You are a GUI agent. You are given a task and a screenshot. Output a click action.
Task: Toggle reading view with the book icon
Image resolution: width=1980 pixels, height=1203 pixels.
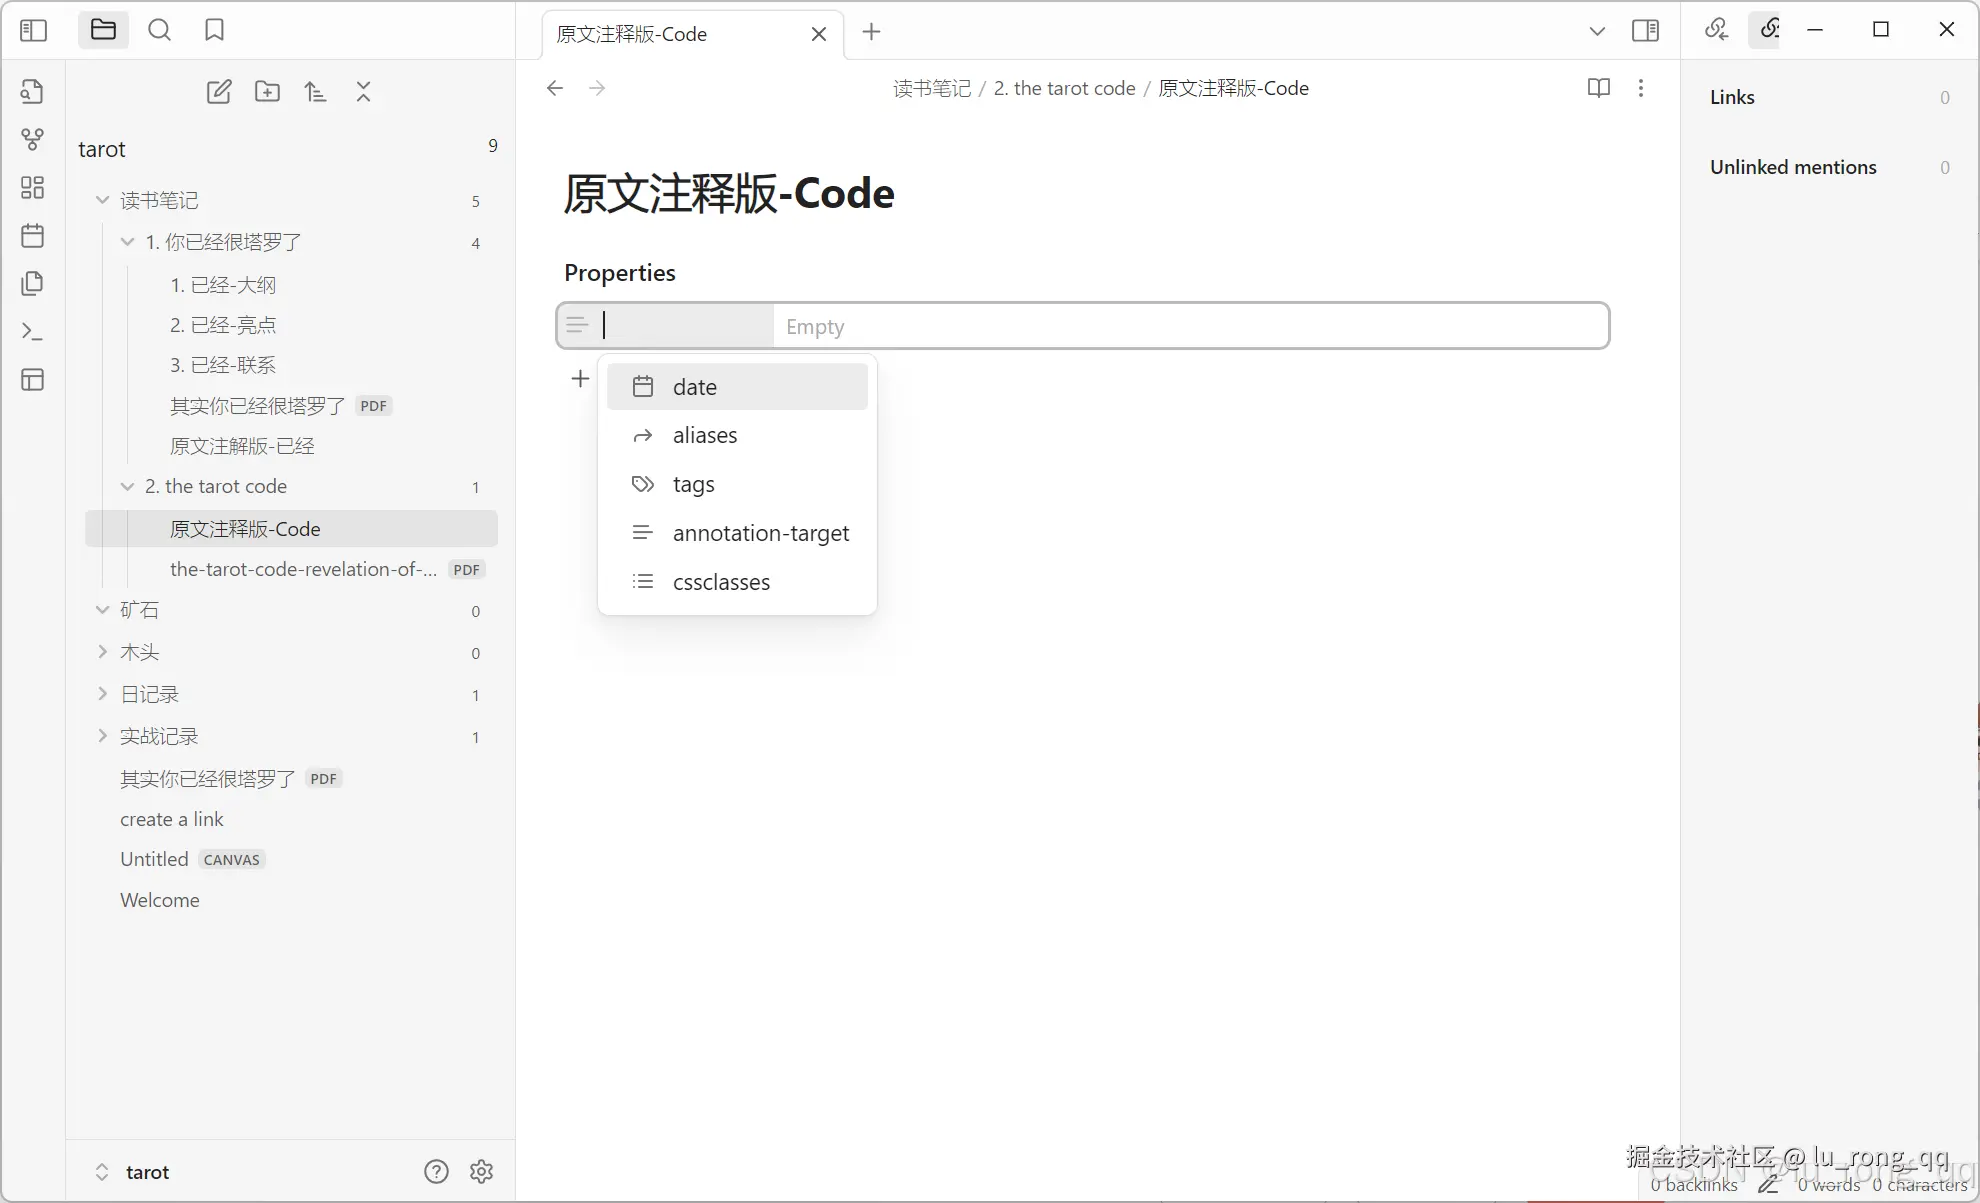coord(1598,88)
